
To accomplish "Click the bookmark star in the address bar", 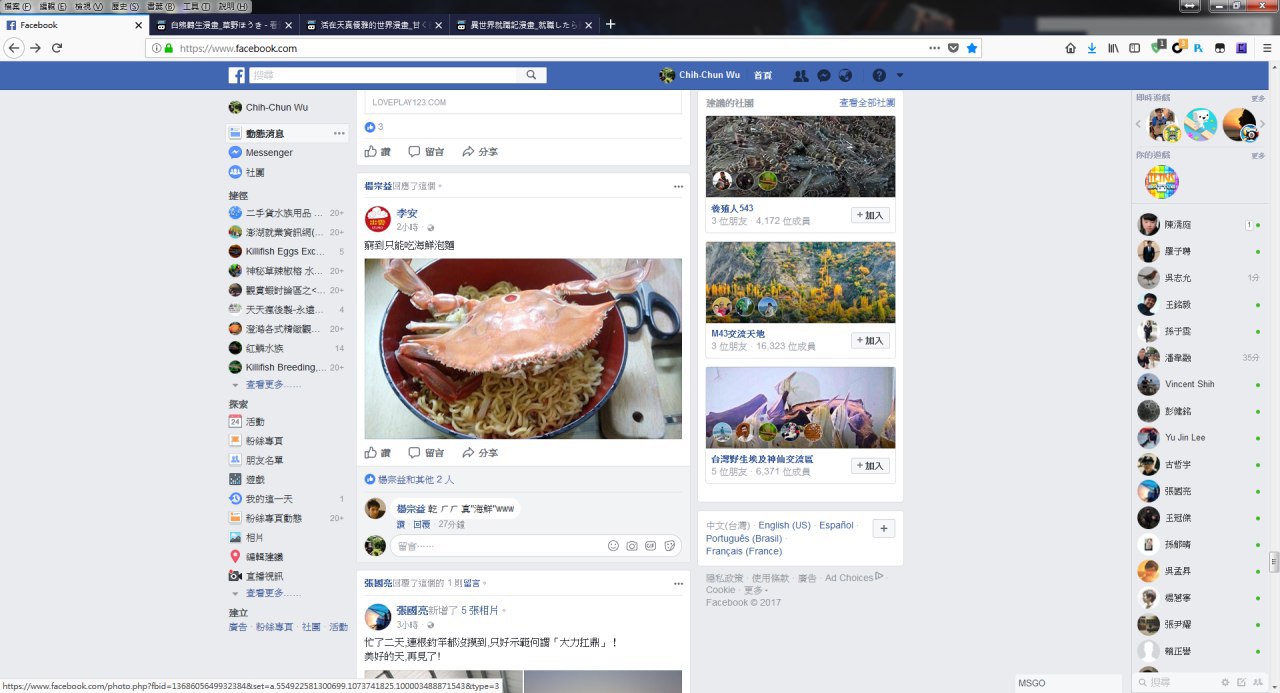I will click(972, 48).
